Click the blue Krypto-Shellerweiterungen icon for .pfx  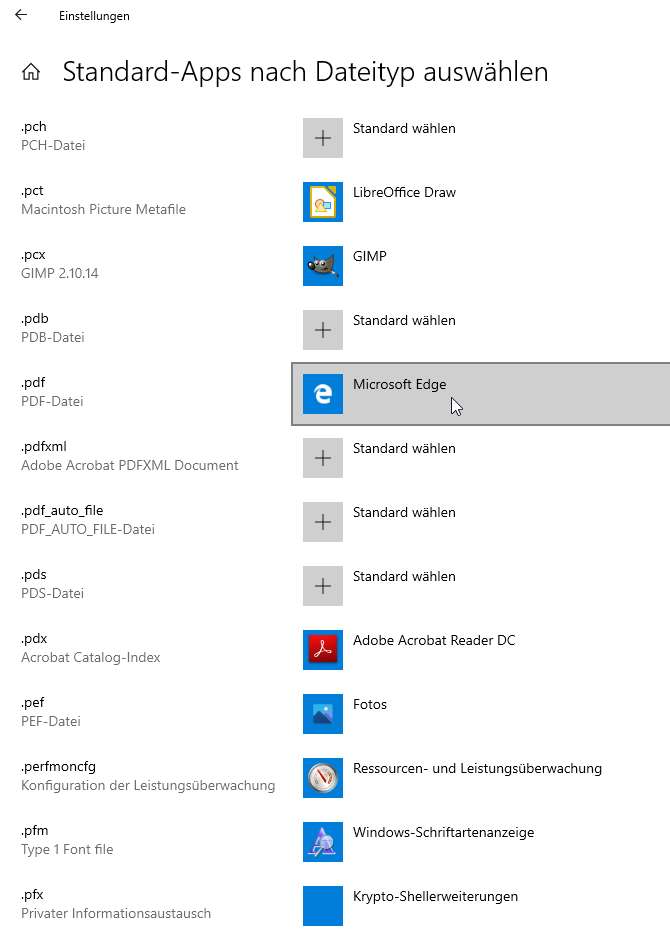pyautogui.click(x=323, y=906)
